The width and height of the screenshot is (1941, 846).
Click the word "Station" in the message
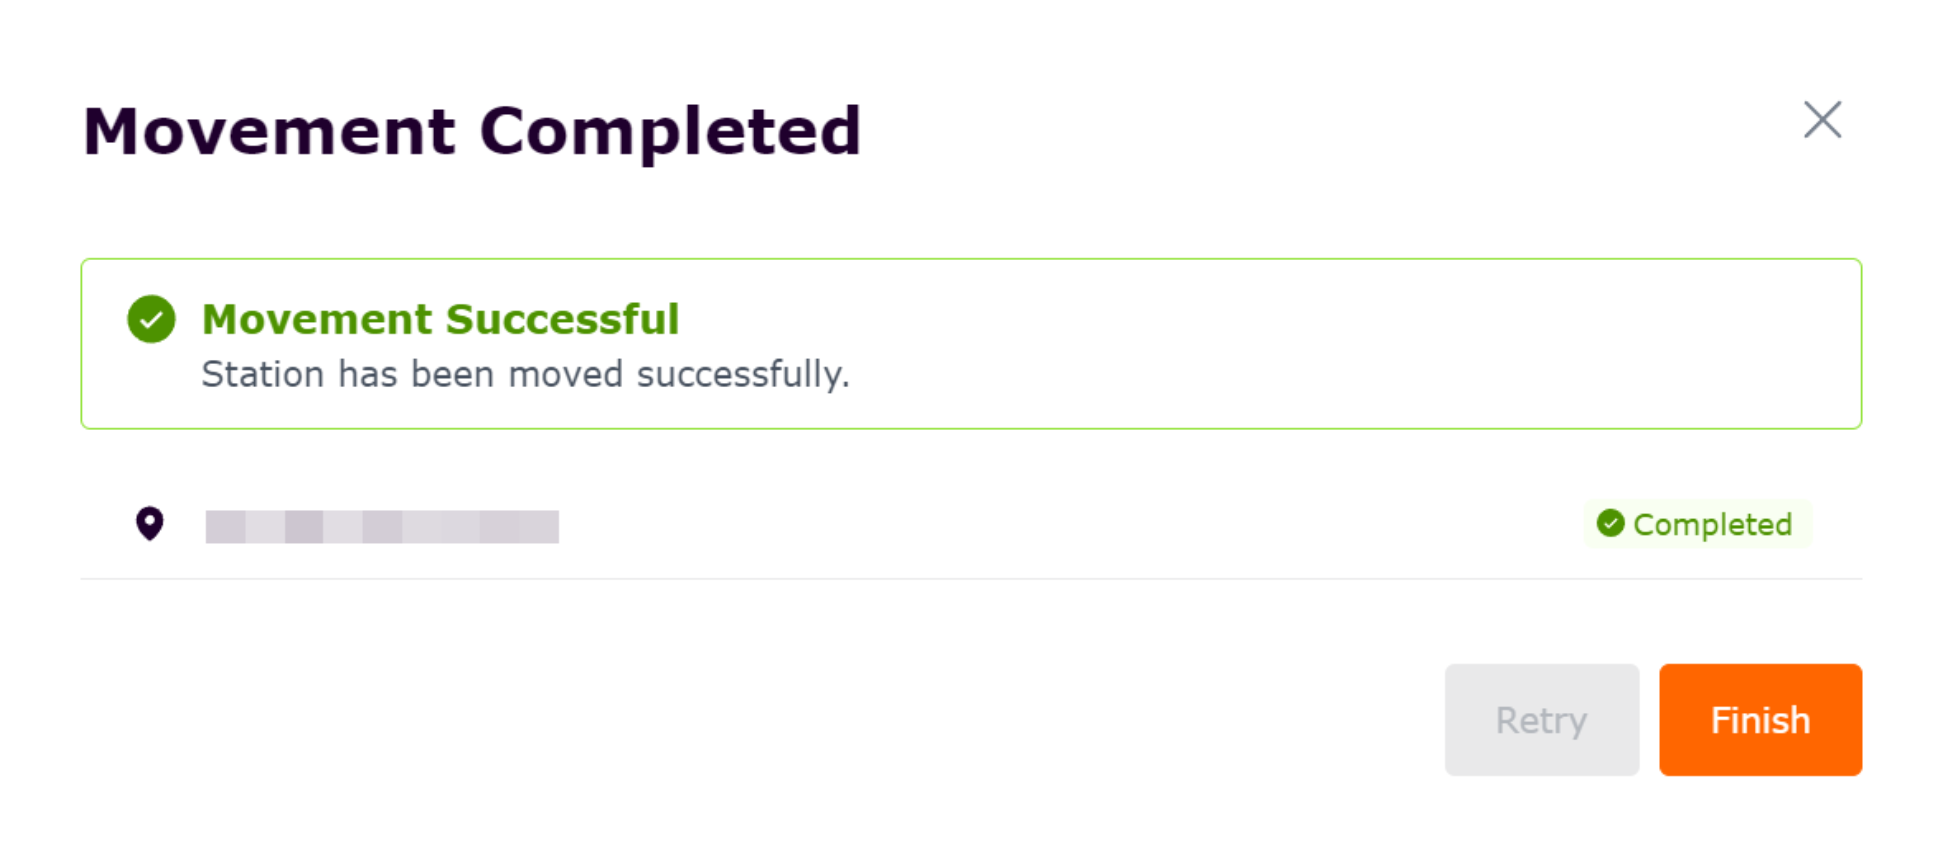click(263, 374)
